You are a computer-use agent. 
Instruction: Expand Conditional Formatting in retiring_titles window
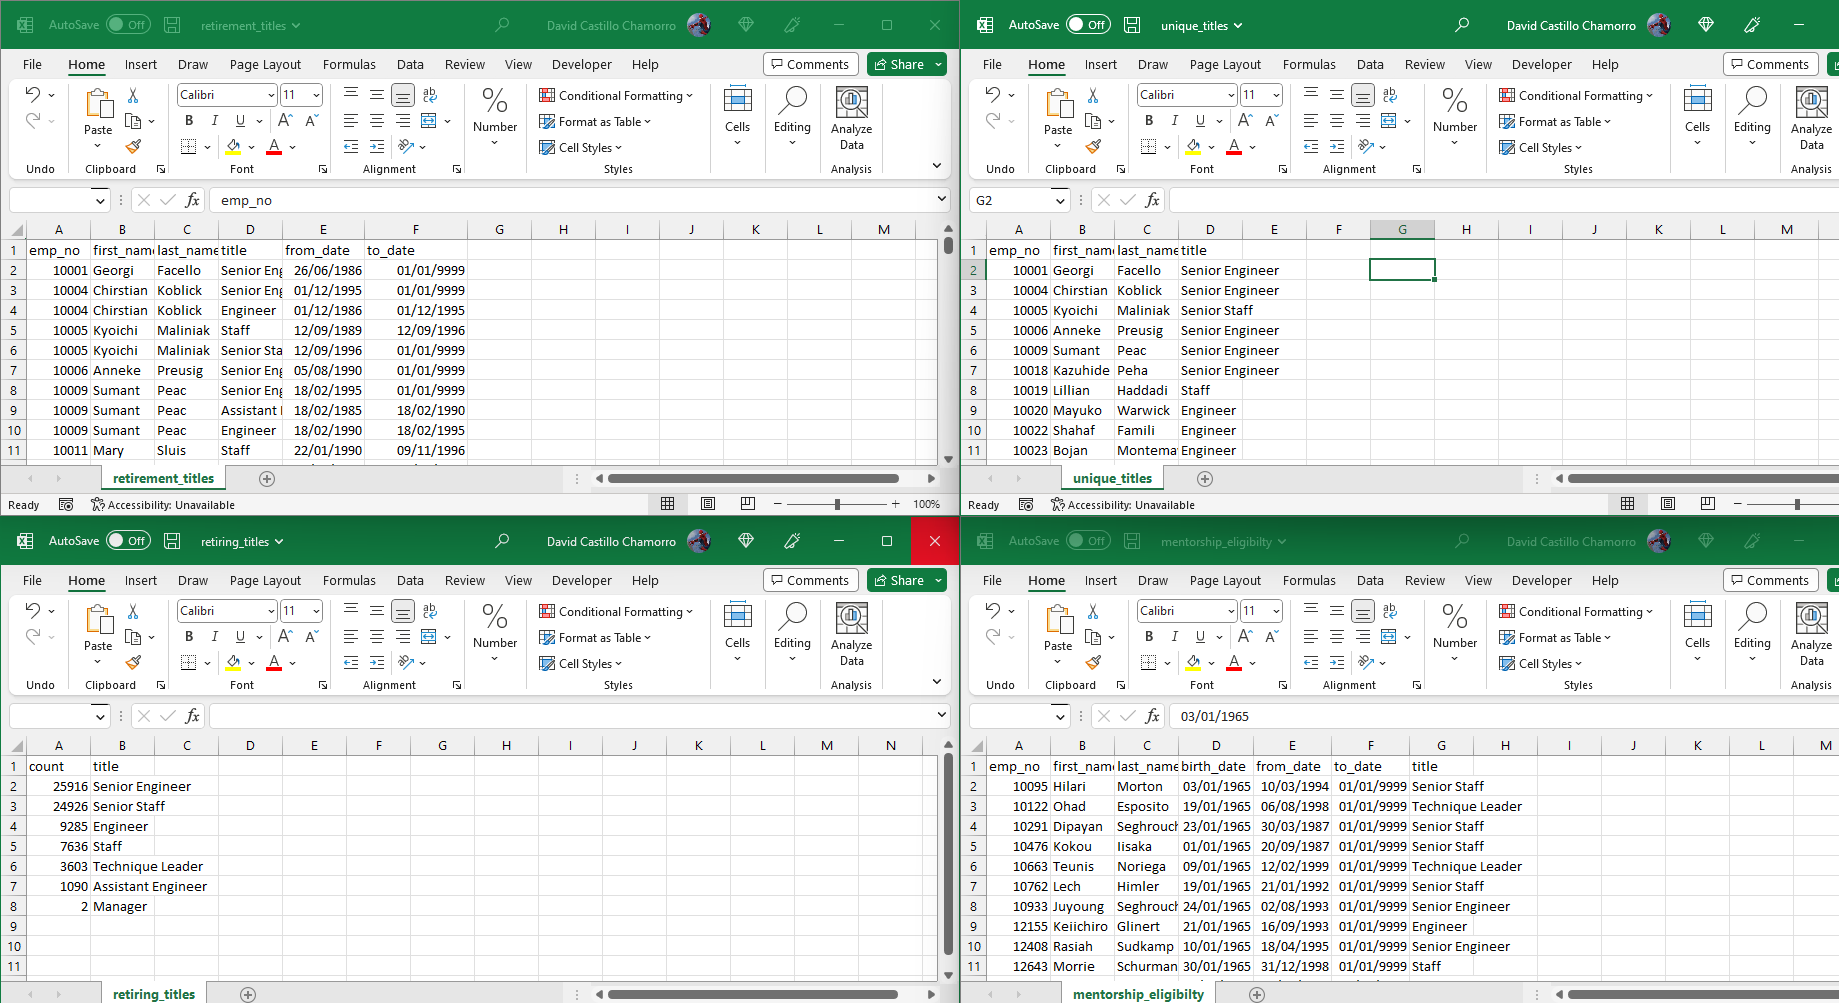pos(616,611)
